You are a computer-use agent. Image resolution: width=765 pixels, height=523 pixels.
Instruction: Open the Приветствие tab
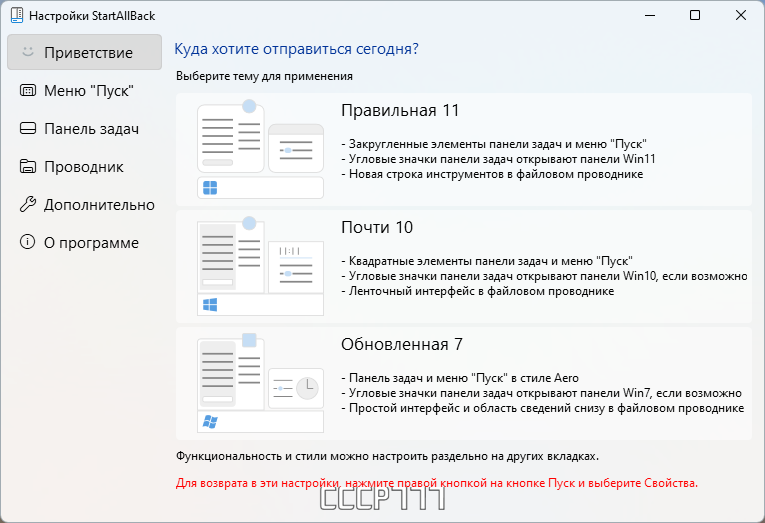click(x=84, y=52)
